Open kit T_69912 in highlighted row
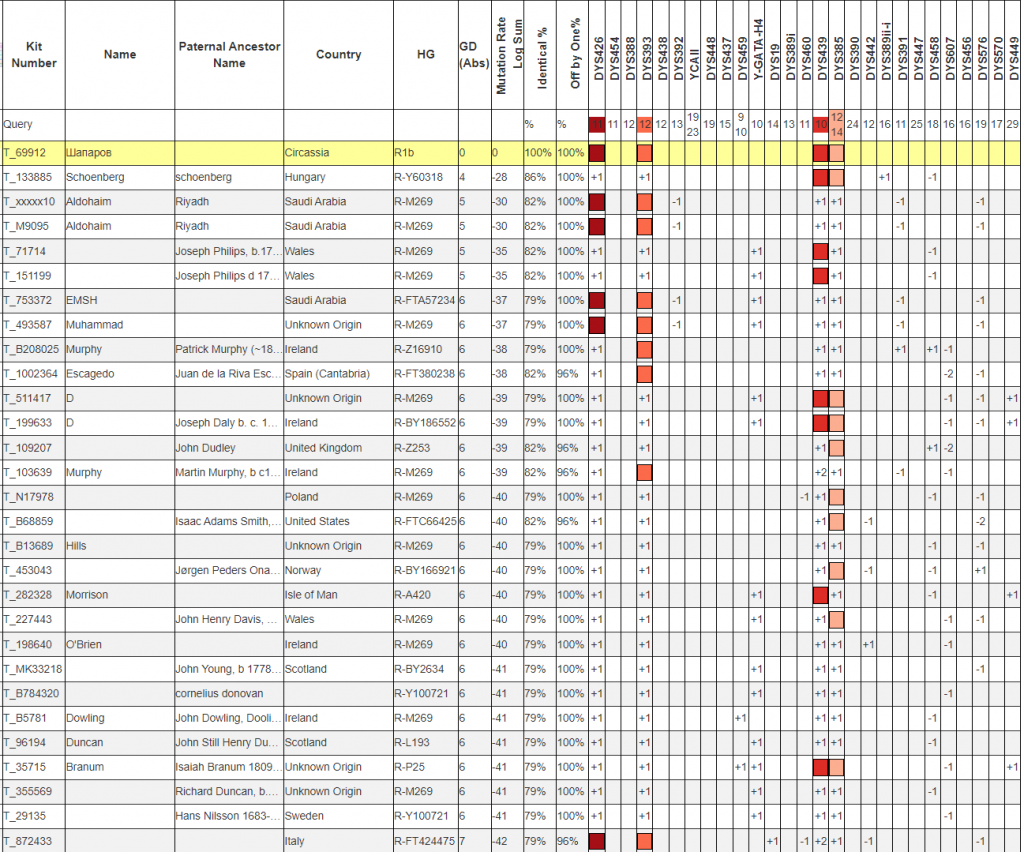This screenshot has height=852, width=1024. point(31,153)
